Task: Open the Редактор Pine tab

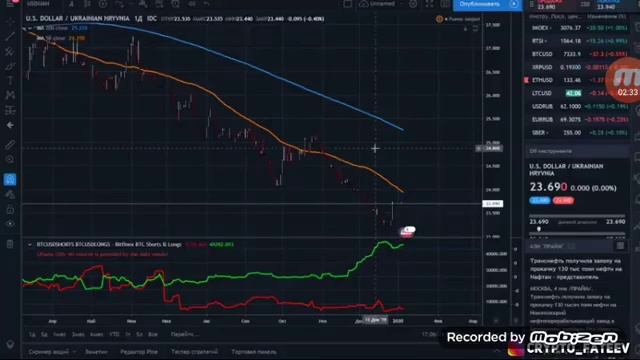Action: click(139, 351)
